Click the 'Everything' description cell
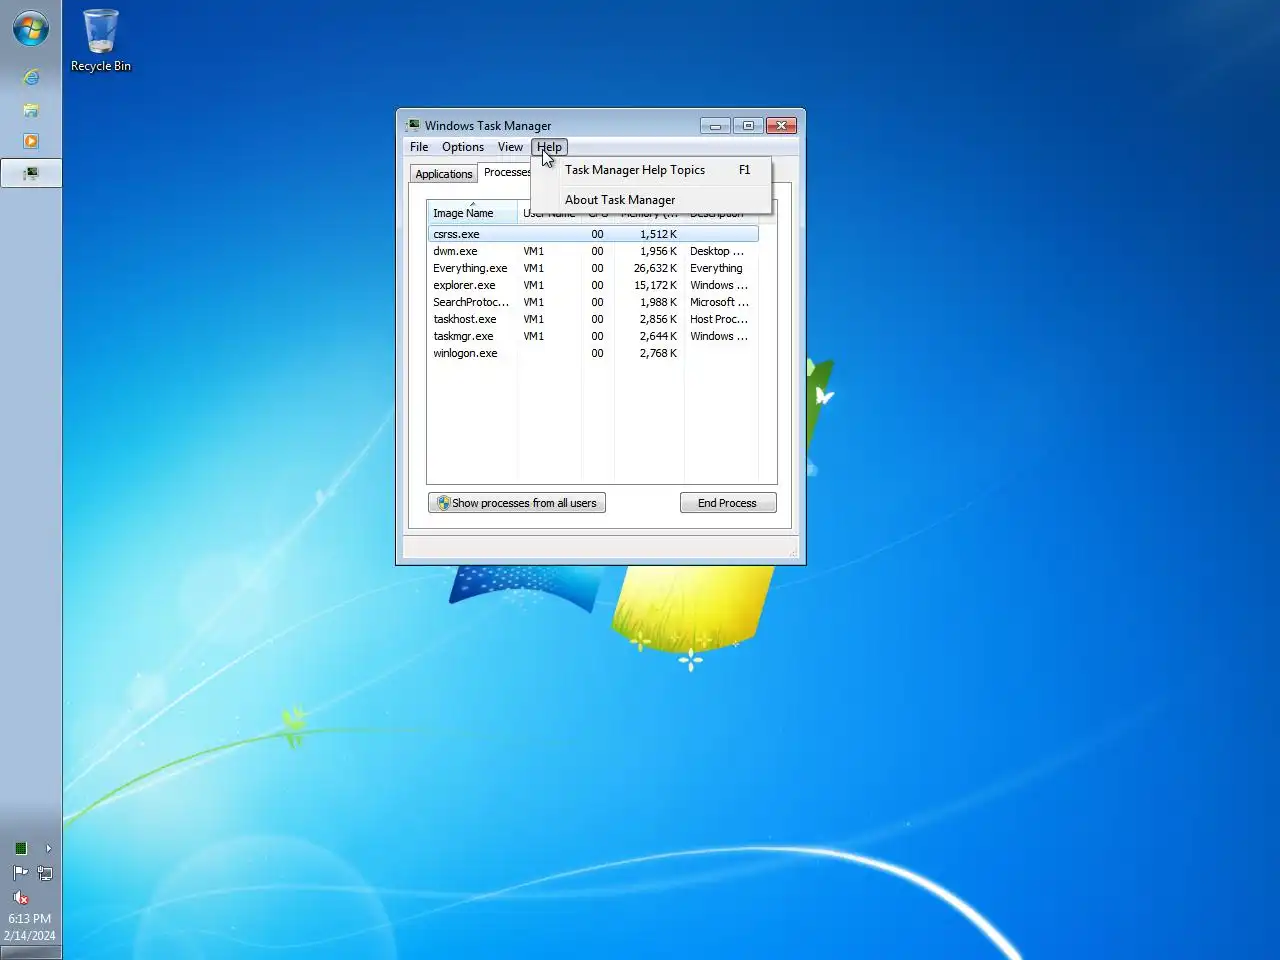This screenshot has width=1280, height=960. point(716,268)
